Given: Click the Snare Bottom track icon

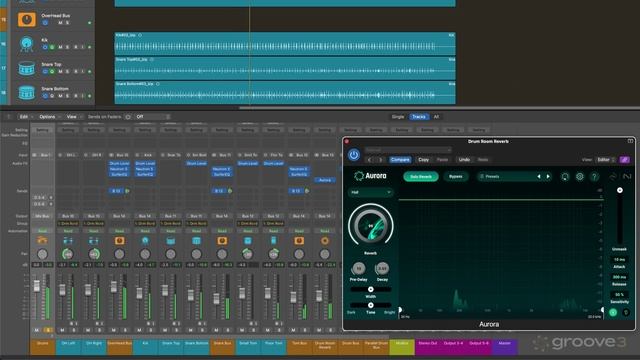Looking at the screenshot, I should 27,93.
